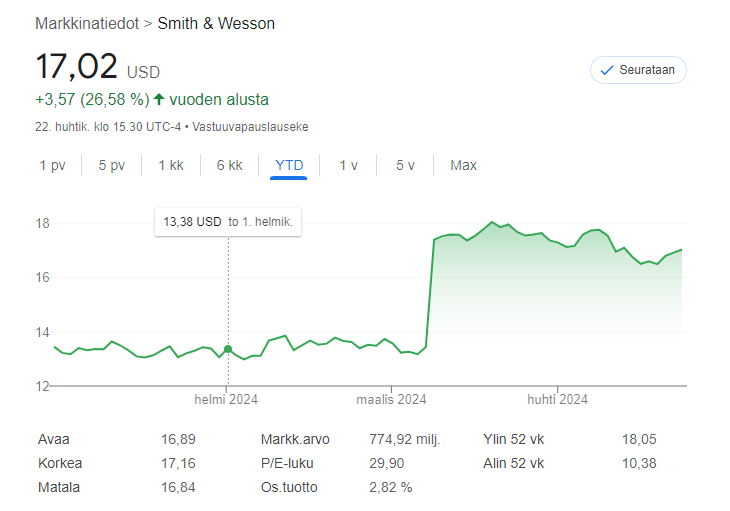This screenshot has height=511, width=730.
Task: Click the 13,38 USD chart tooltip
Action: point(228,222)
